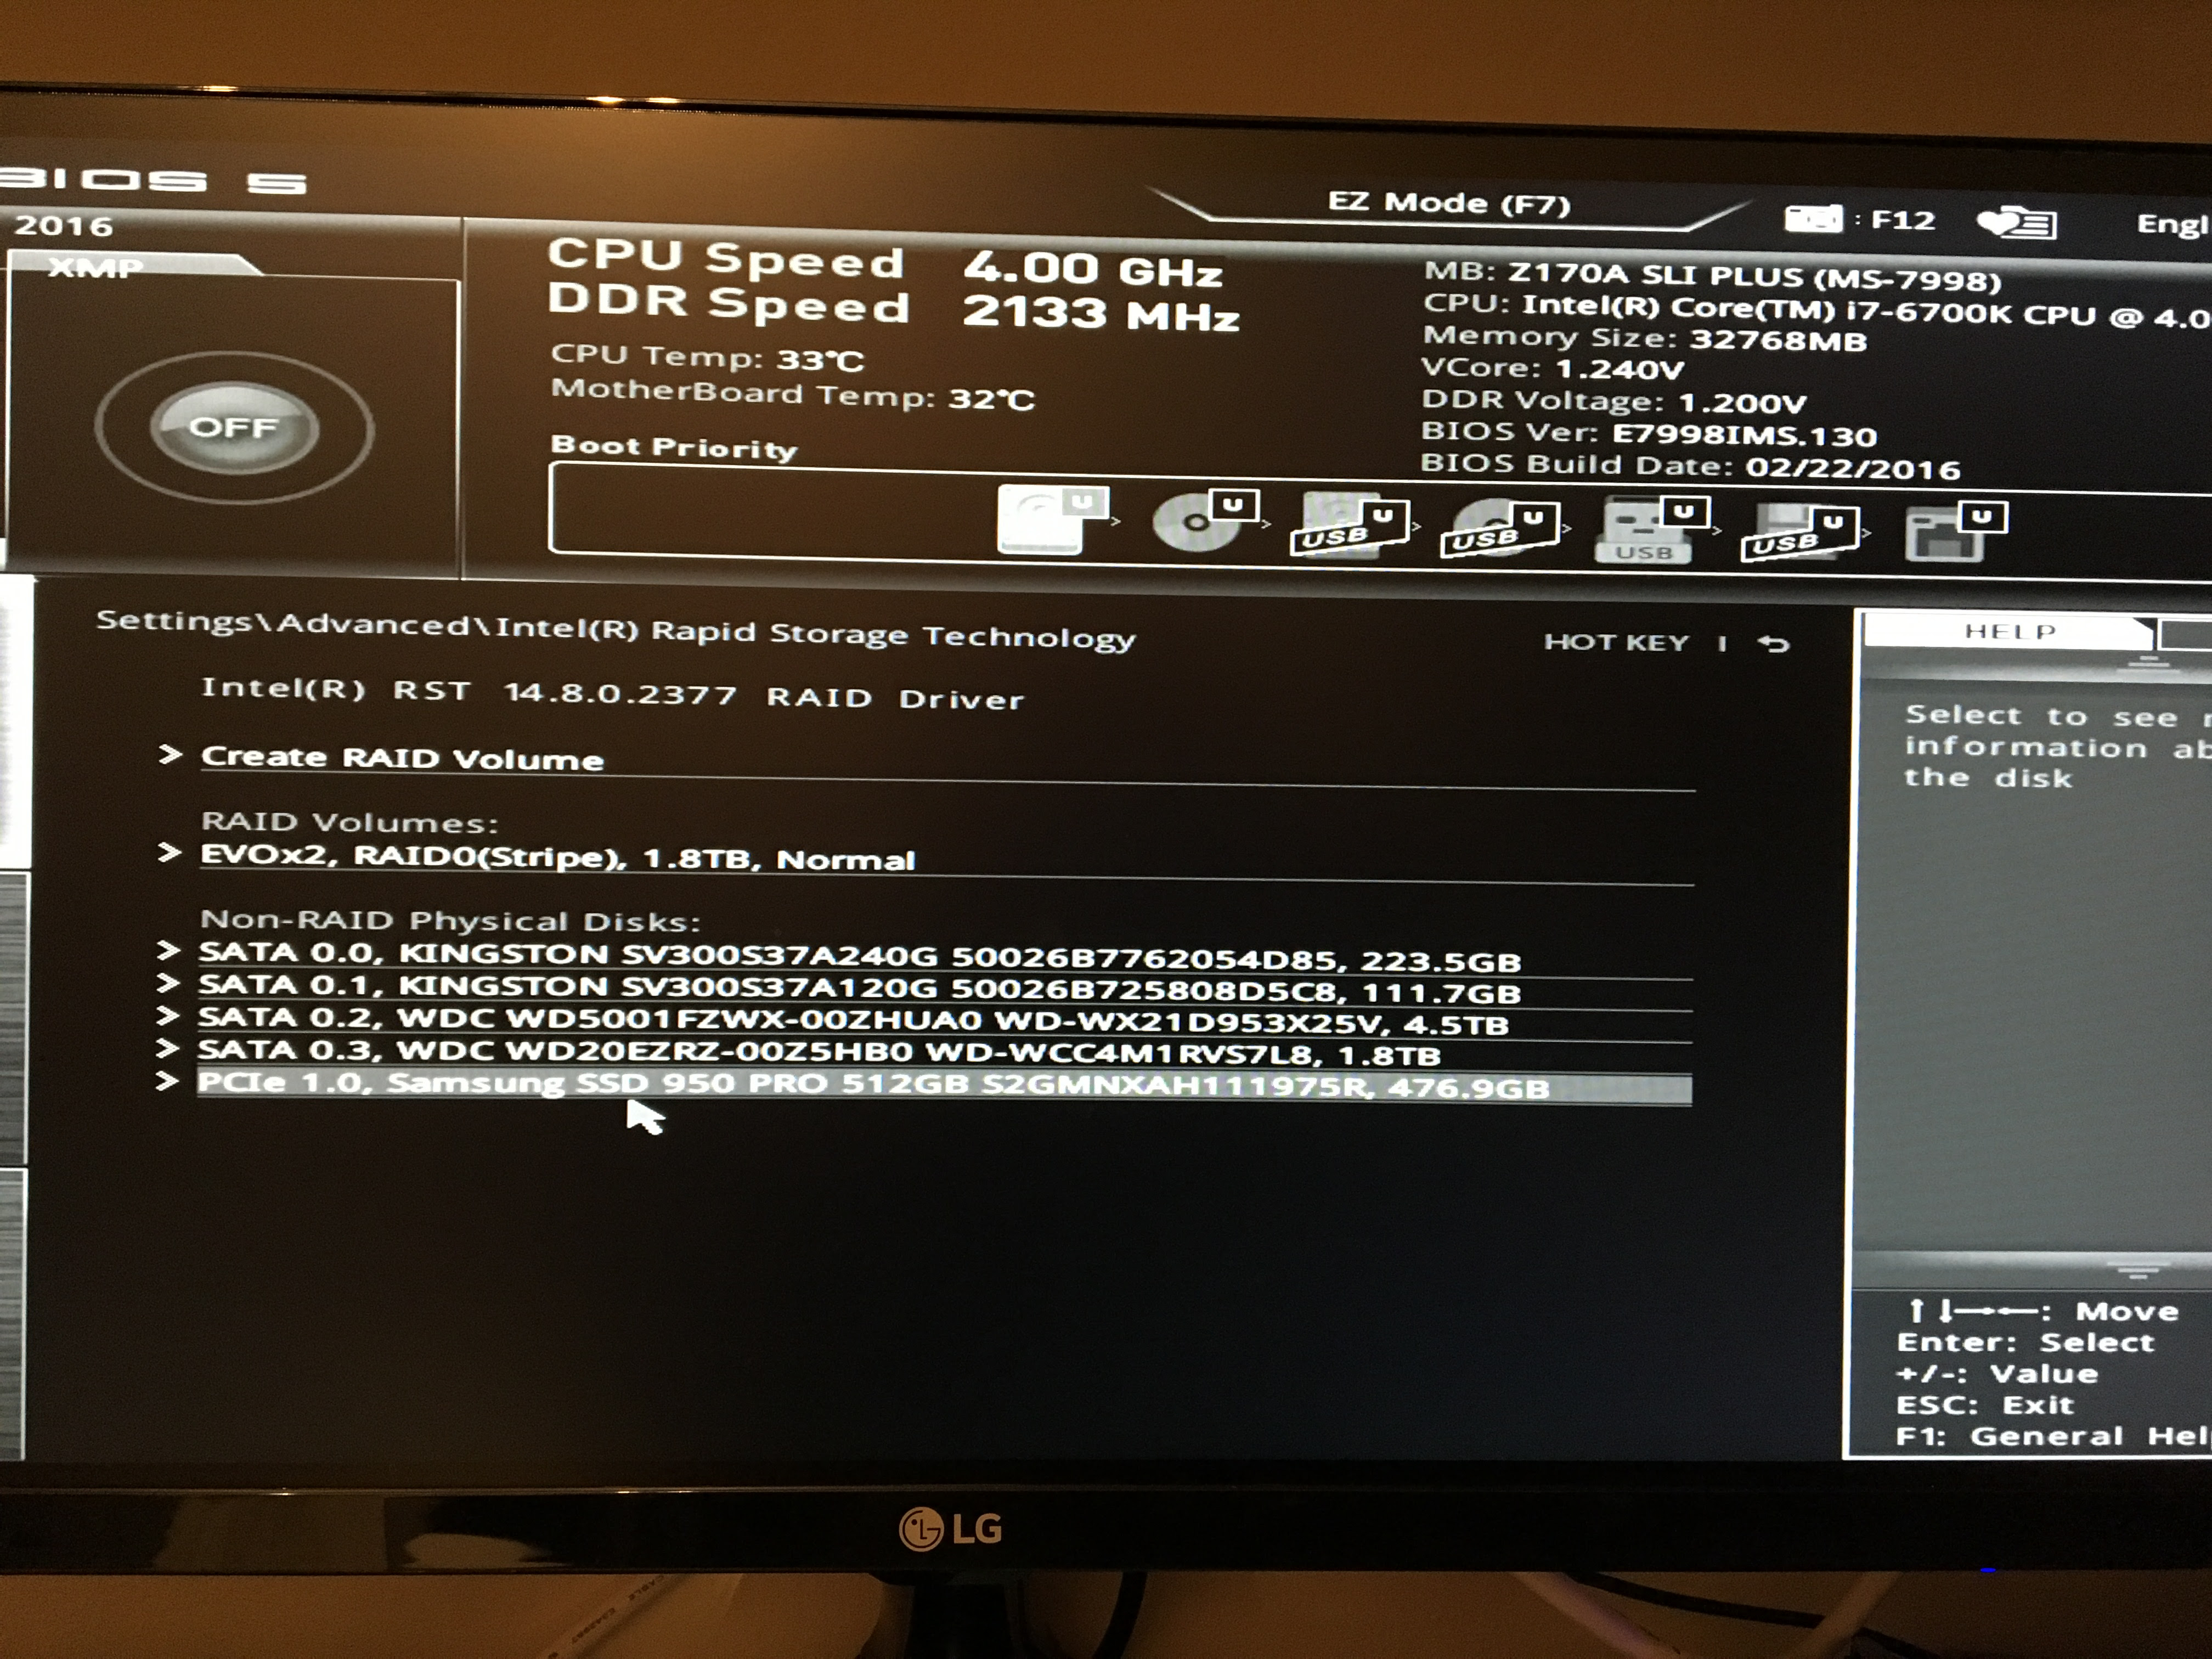The image size is (2212, 1659).
Task: Click the Boot Priority heading
Action: [x=674, y=447]
